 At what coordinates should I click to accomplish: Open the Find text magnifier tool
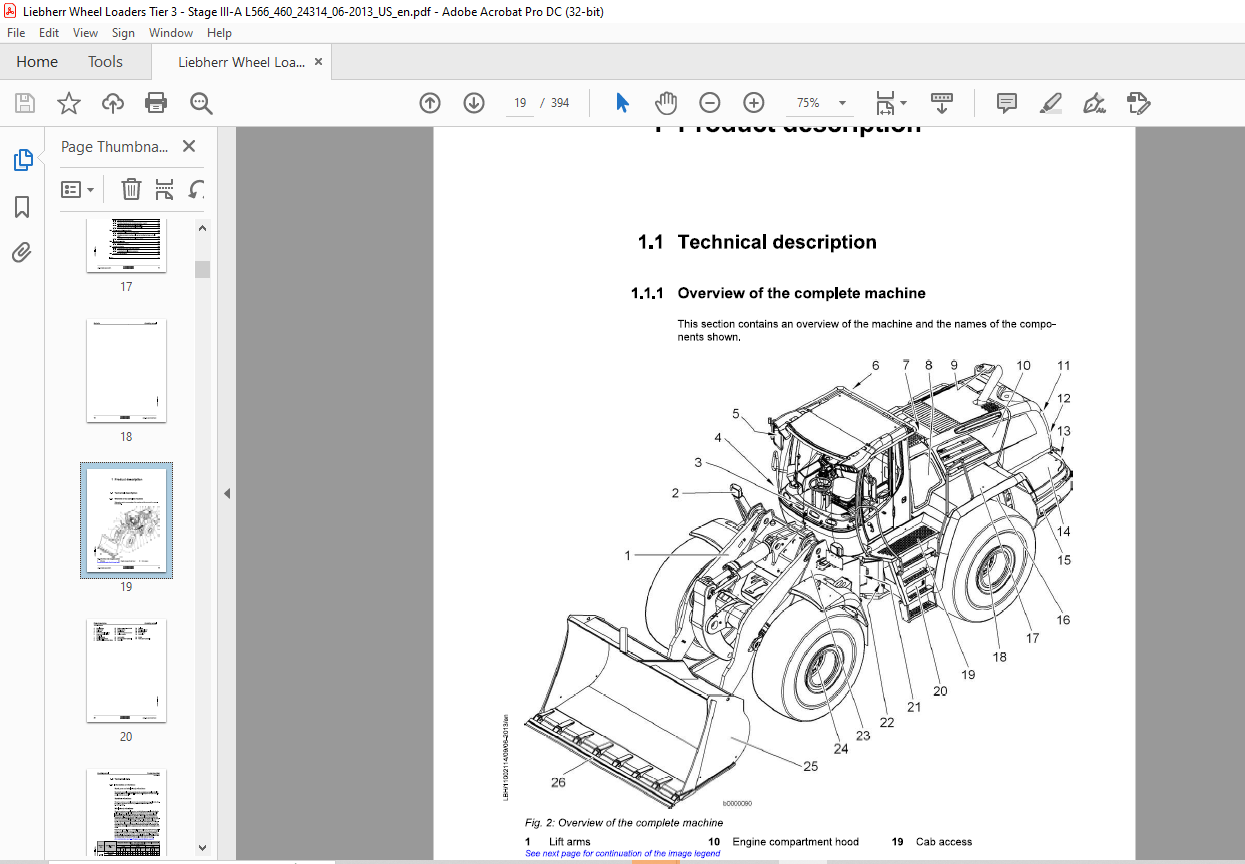(x=201, y=103)
